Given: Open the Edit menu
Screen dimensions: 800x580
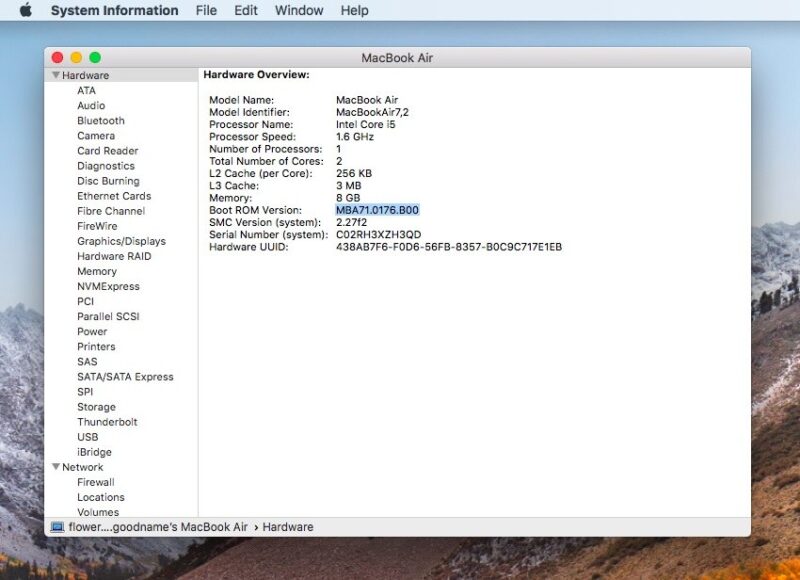Looking at the screenshot, I should tap(245, 10).
